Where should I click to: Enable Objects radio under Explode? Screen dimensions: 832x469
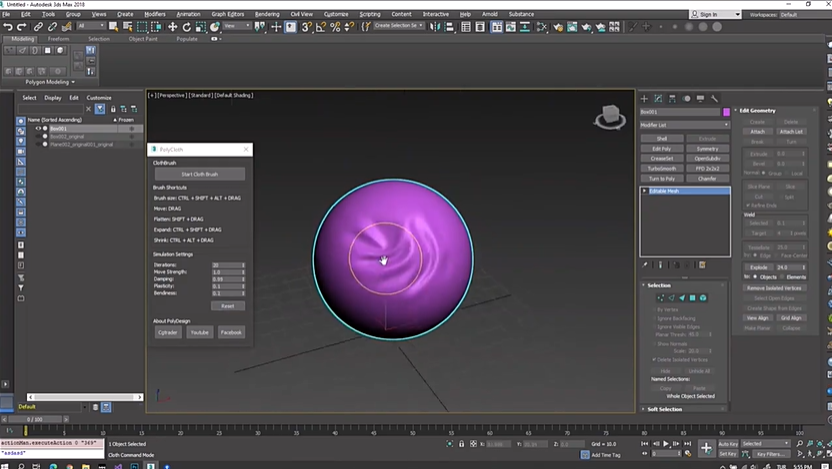[x=755, y=277]
